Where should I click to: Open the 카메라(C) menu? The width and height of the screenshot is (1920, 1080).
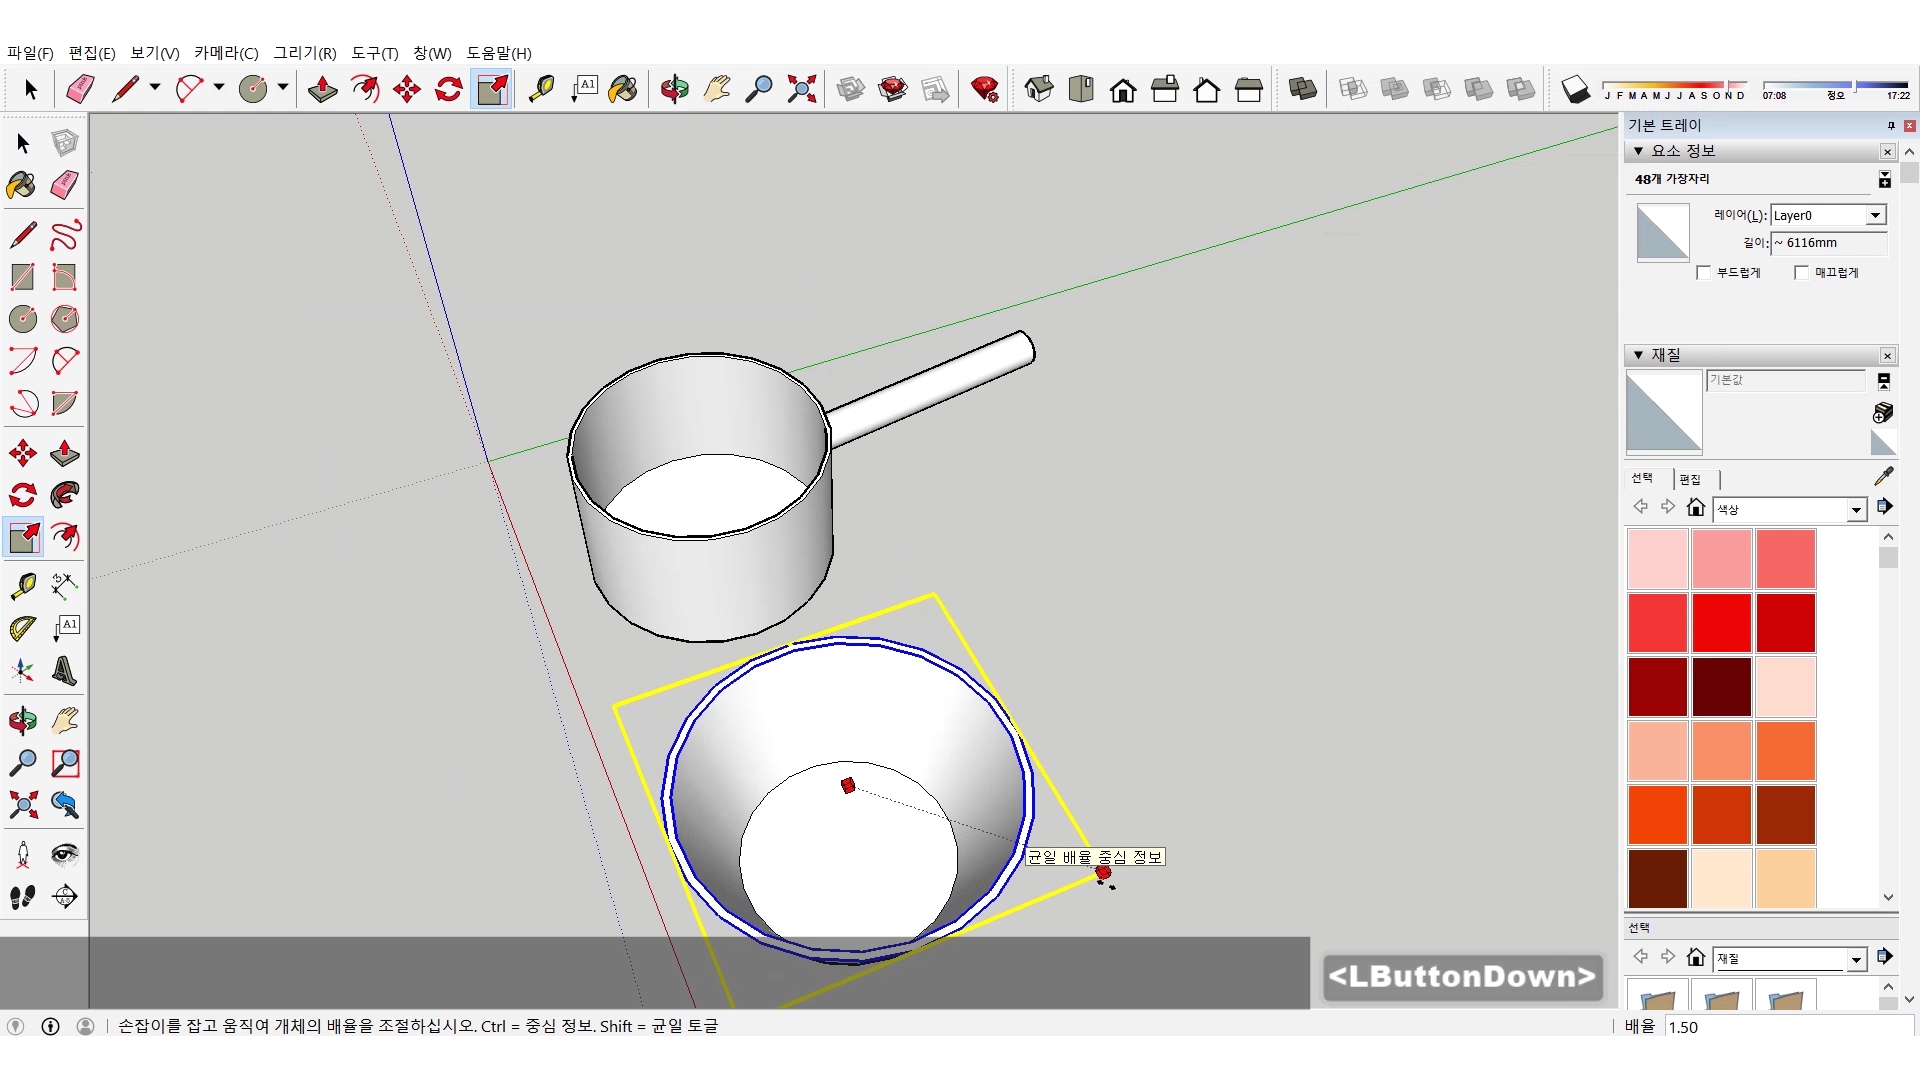(x=226, y=53)
